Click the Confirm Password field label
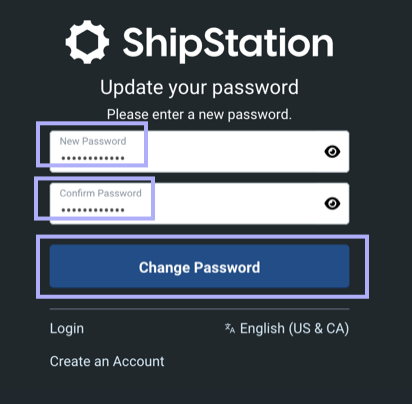The height and width of the screenshot is (404, 412). click(x=100, y=193)
